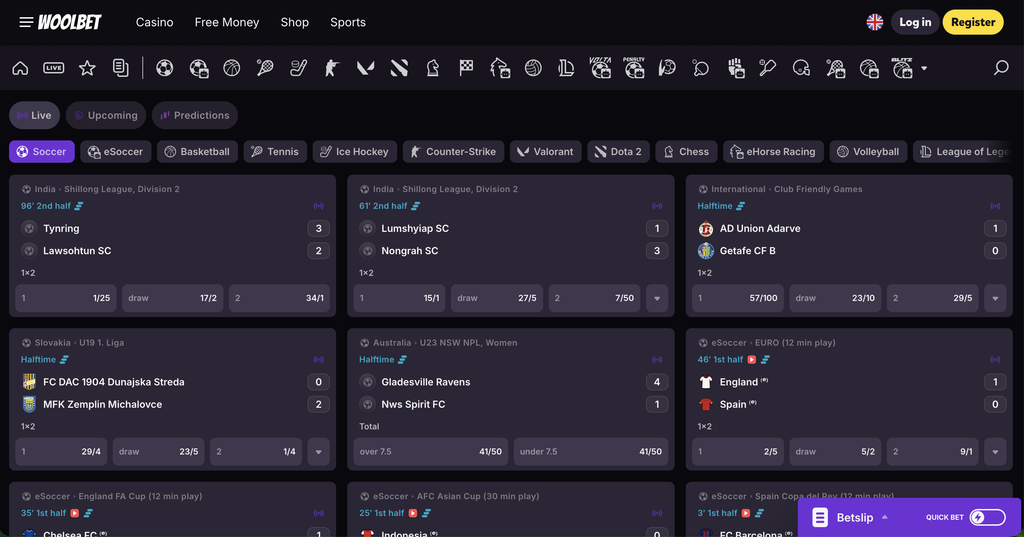Expand more sports arrow in the icon bar
This screenshot has height=537, width=1024.
coord(924,68)
